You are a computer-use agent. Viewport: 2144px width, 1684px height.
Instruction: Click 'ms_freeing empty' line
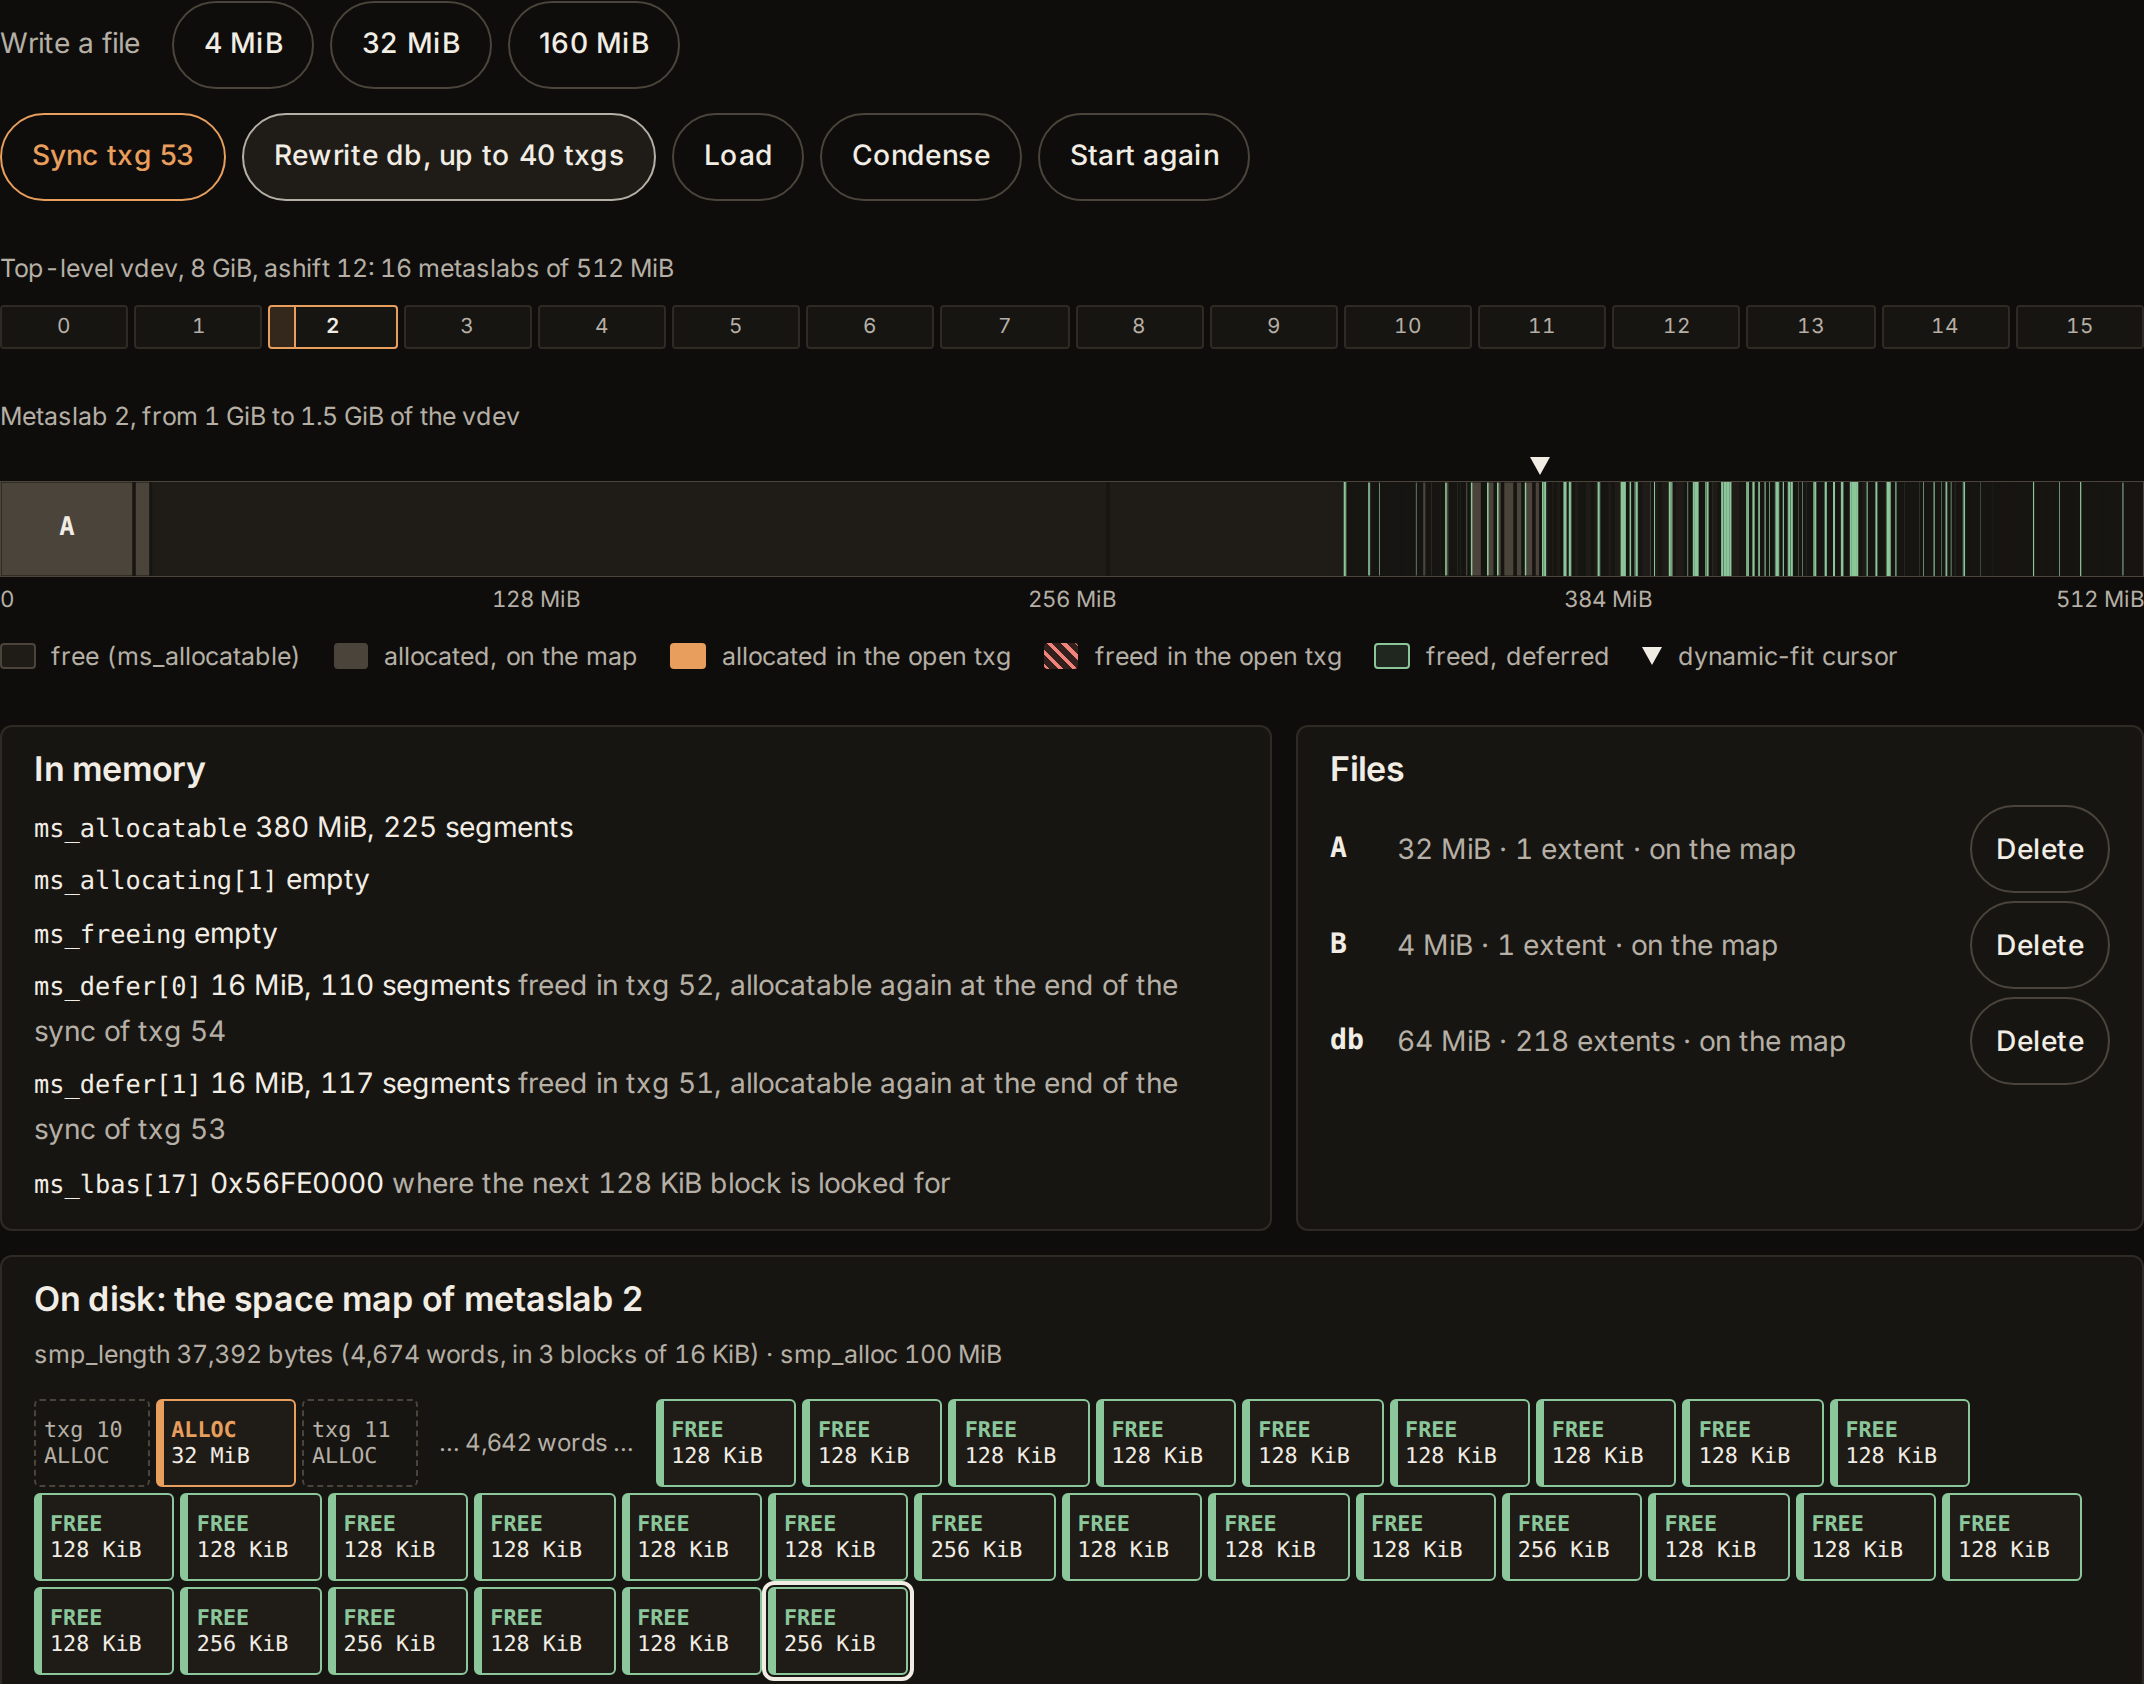[x=155, y=934]
